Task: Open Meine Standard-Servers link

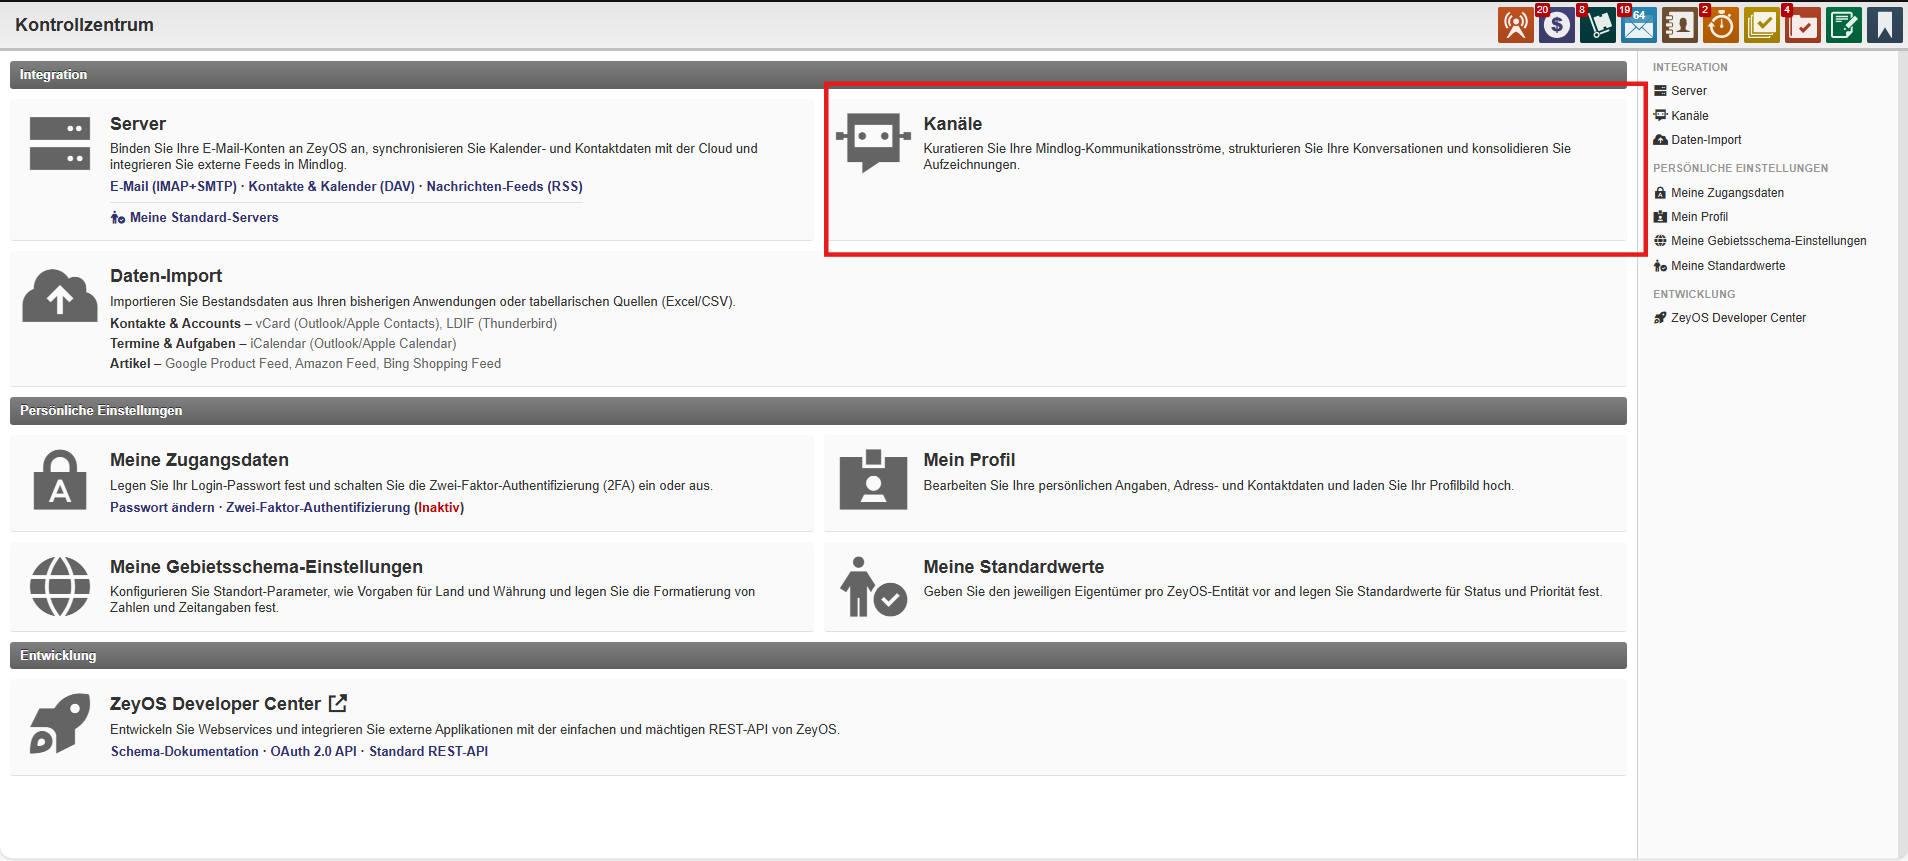Action: coord(203,218)
